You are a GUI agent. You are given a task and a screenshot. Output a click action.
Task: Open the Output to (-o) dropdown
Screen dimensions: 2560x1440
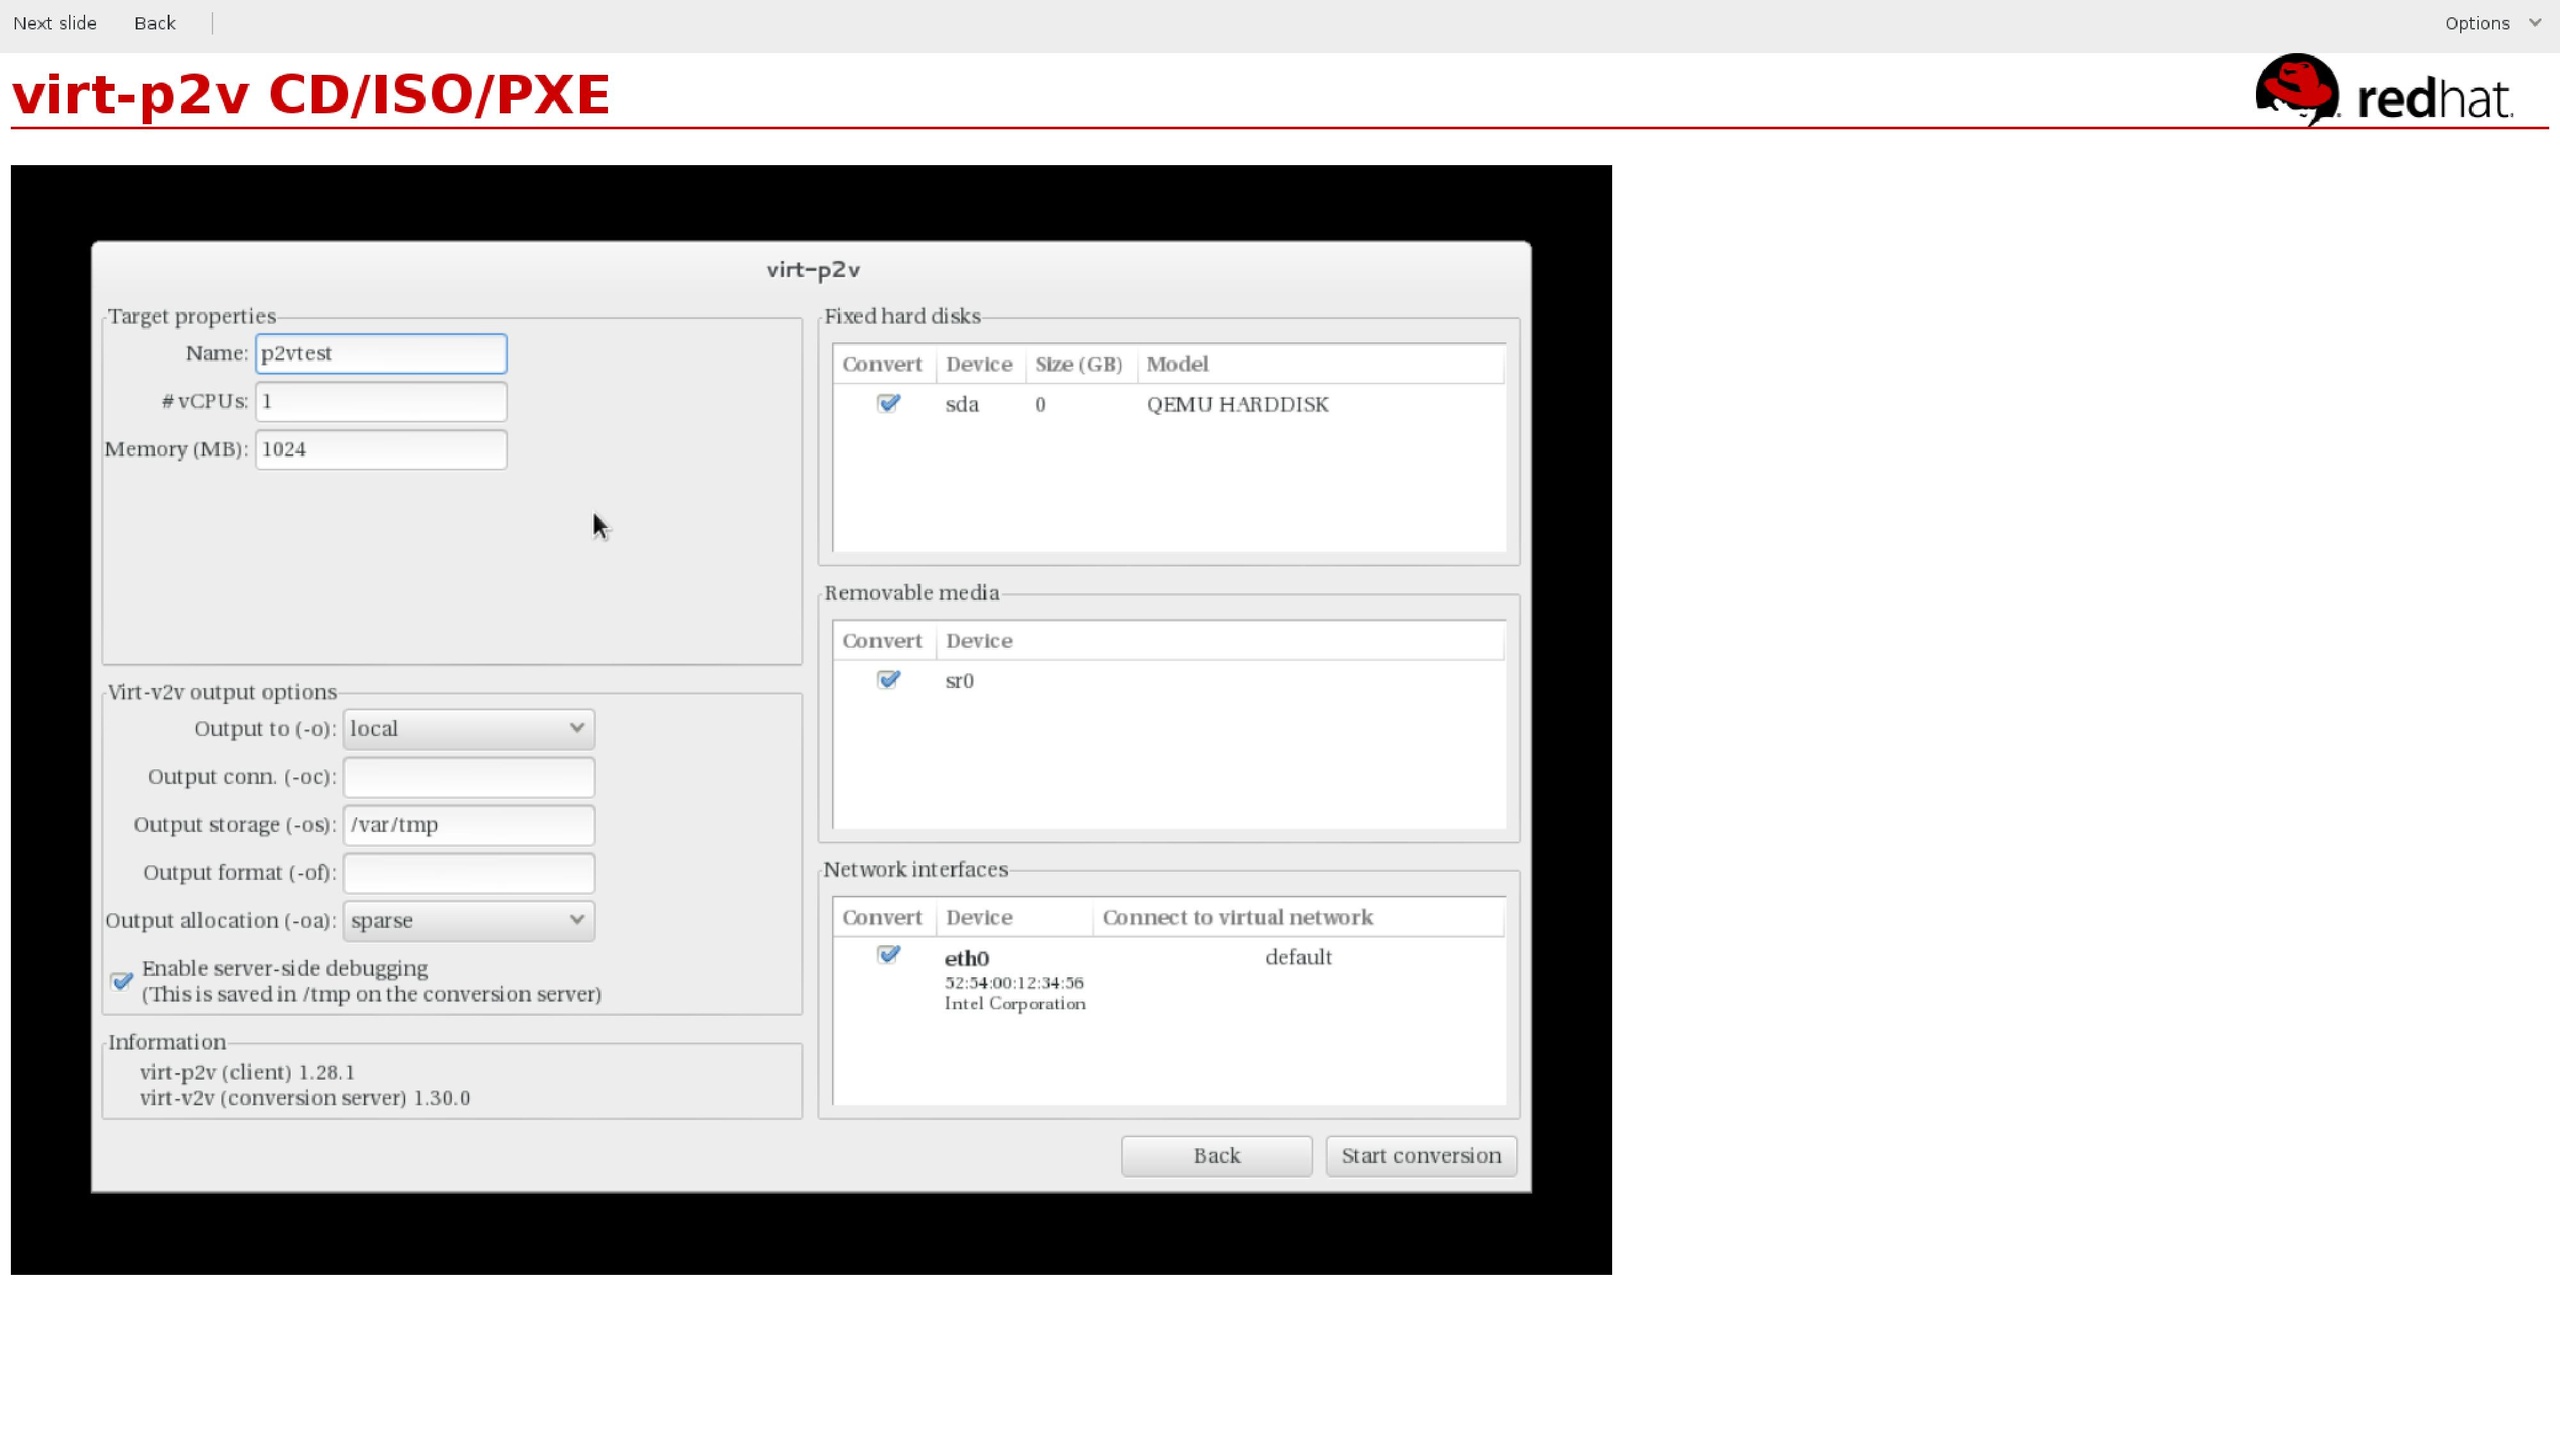(468, 729)
